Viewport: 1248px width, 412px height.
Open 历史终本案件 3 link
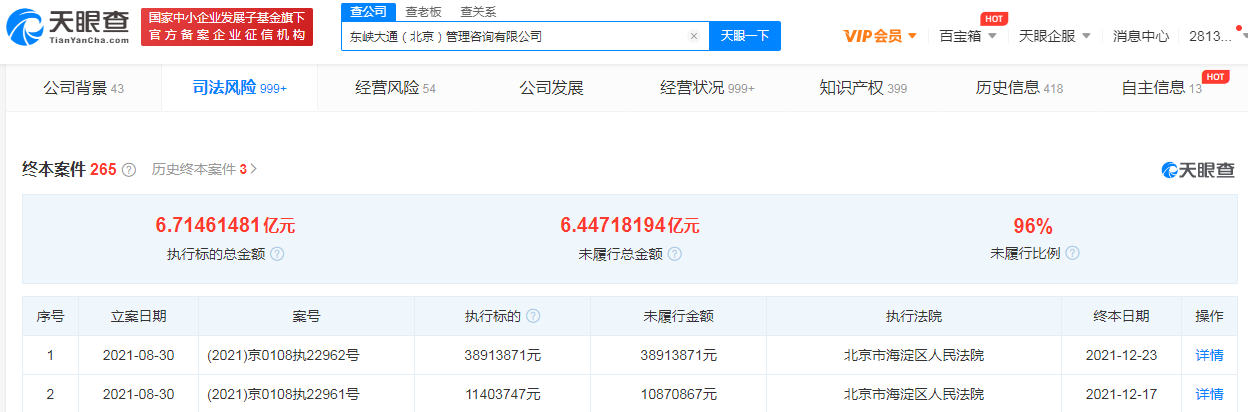tap(204, 169)
